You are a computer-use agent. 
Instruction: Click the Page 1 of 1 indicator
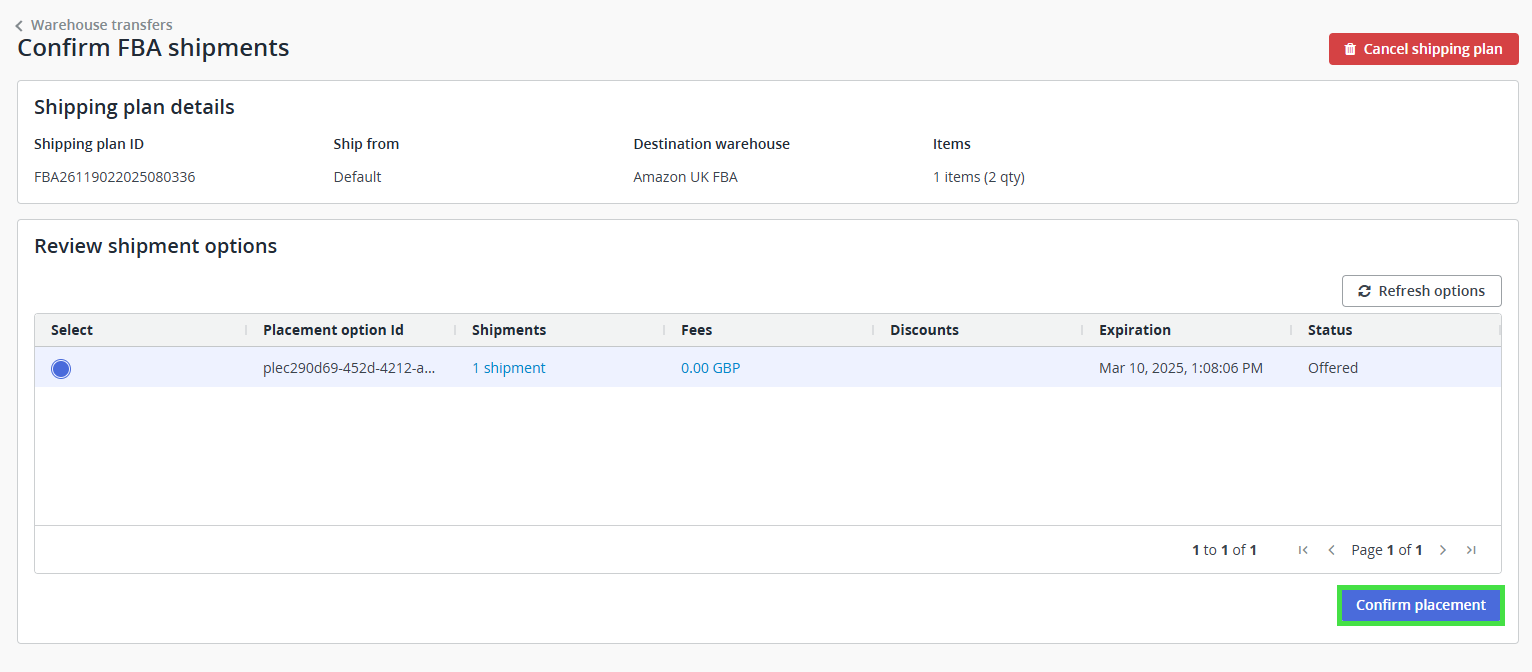click(1387, 550)
